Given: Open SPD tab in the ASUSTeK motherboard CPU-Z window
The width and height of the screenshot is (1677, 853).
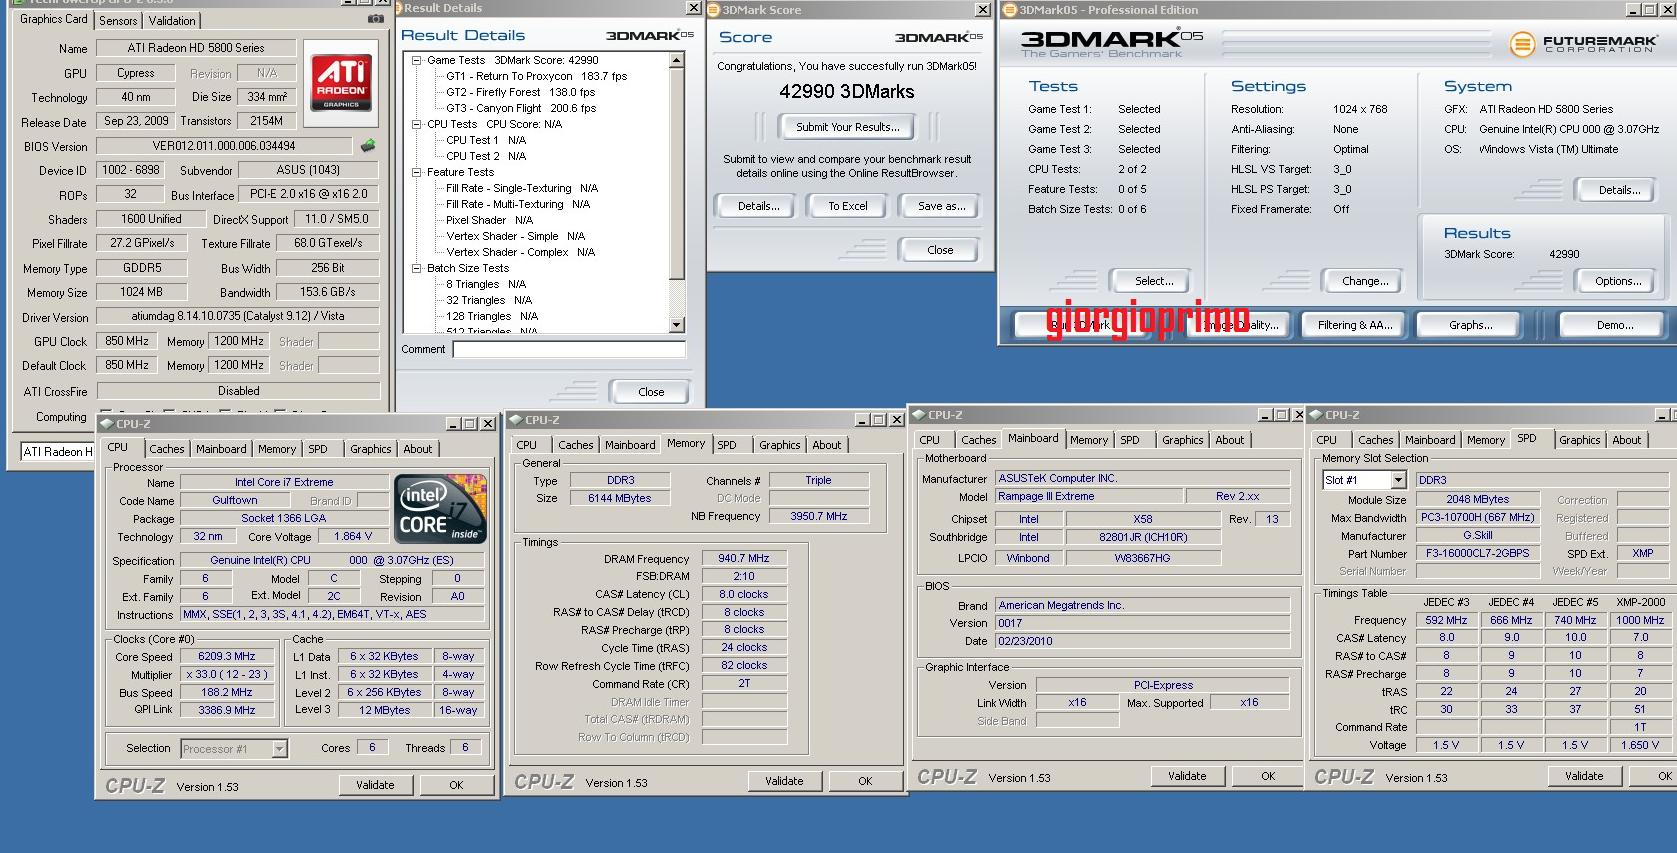Looking at the screenshot, I should pos(1130,440).
